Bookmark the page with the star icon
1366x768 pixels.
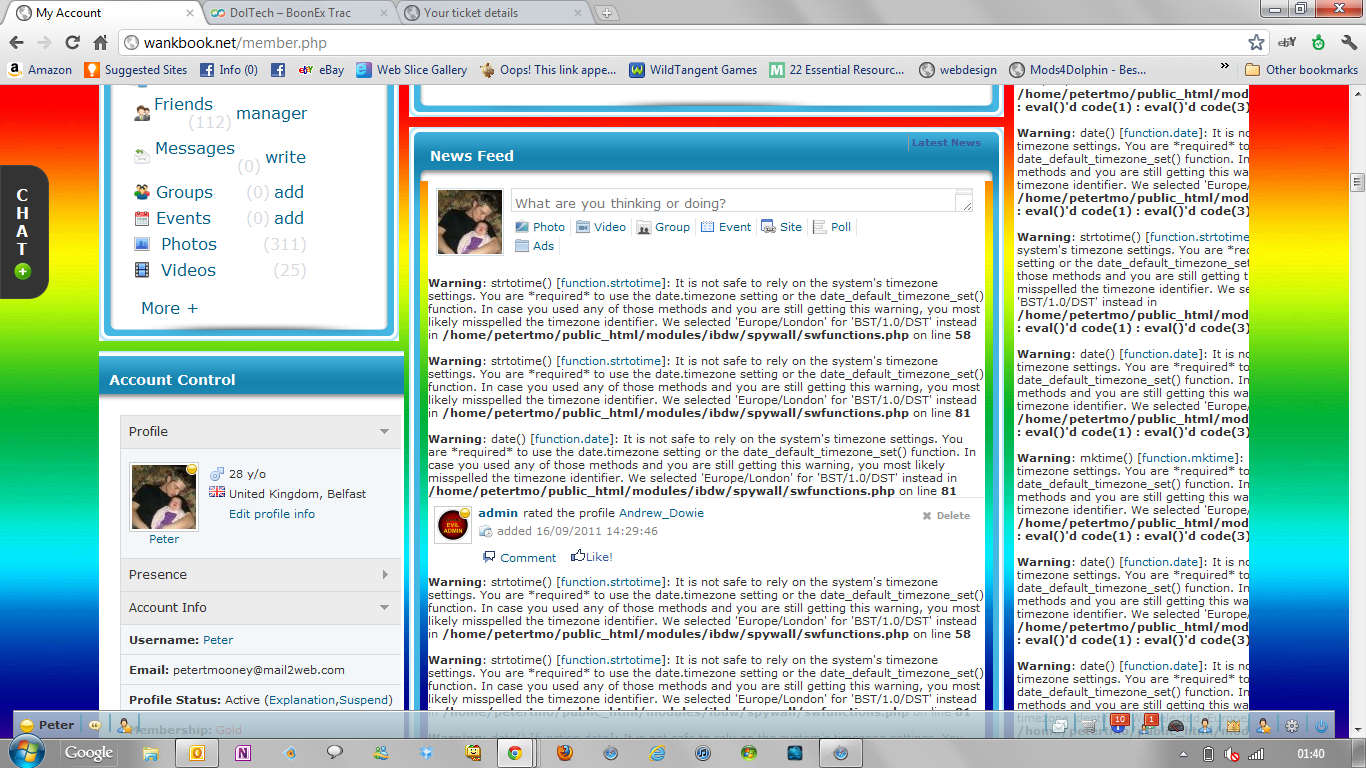click(1256, 43)
